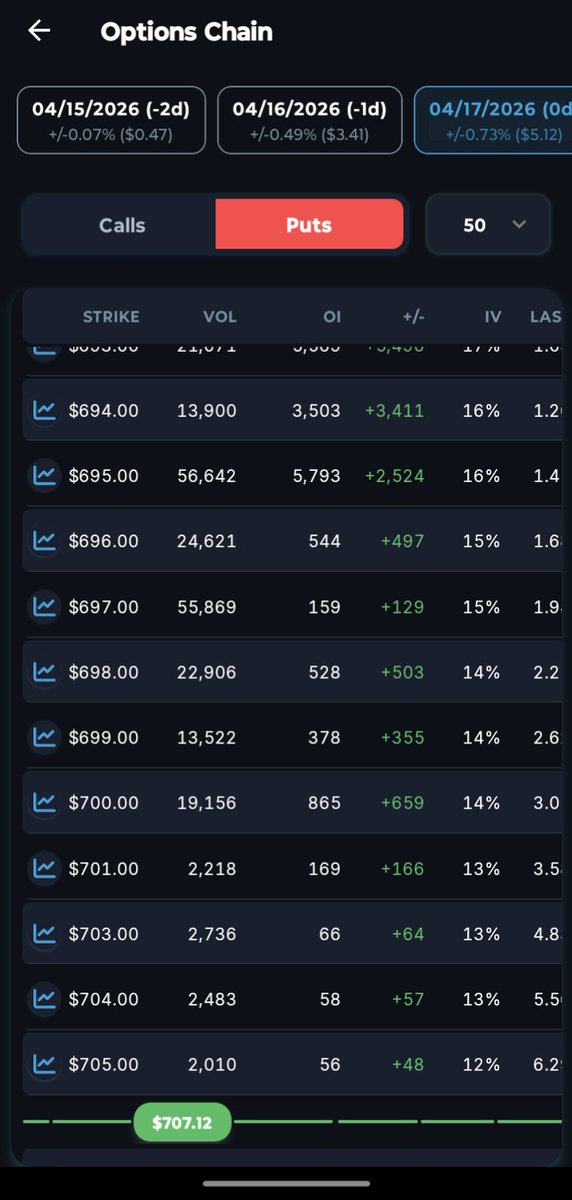Select the $700.00 strike cell

[x=104, y=802]
